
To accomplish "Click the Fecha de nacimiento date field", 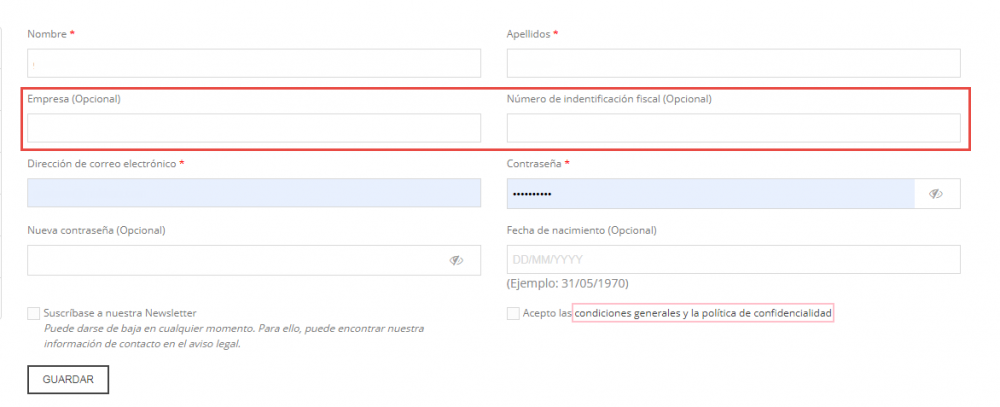I will 733,260.
